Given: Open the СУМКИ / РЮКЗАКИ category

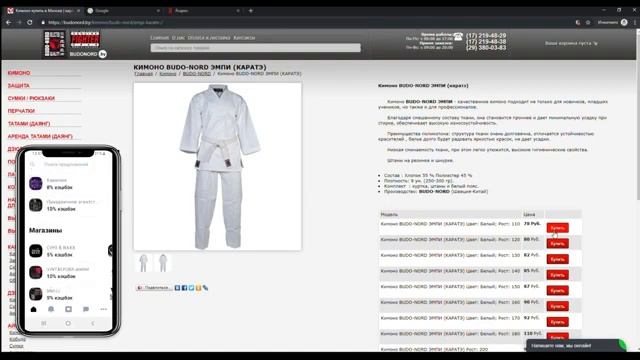Looking at the screenshot, I should pyautogui.click(x=31, y=98).
